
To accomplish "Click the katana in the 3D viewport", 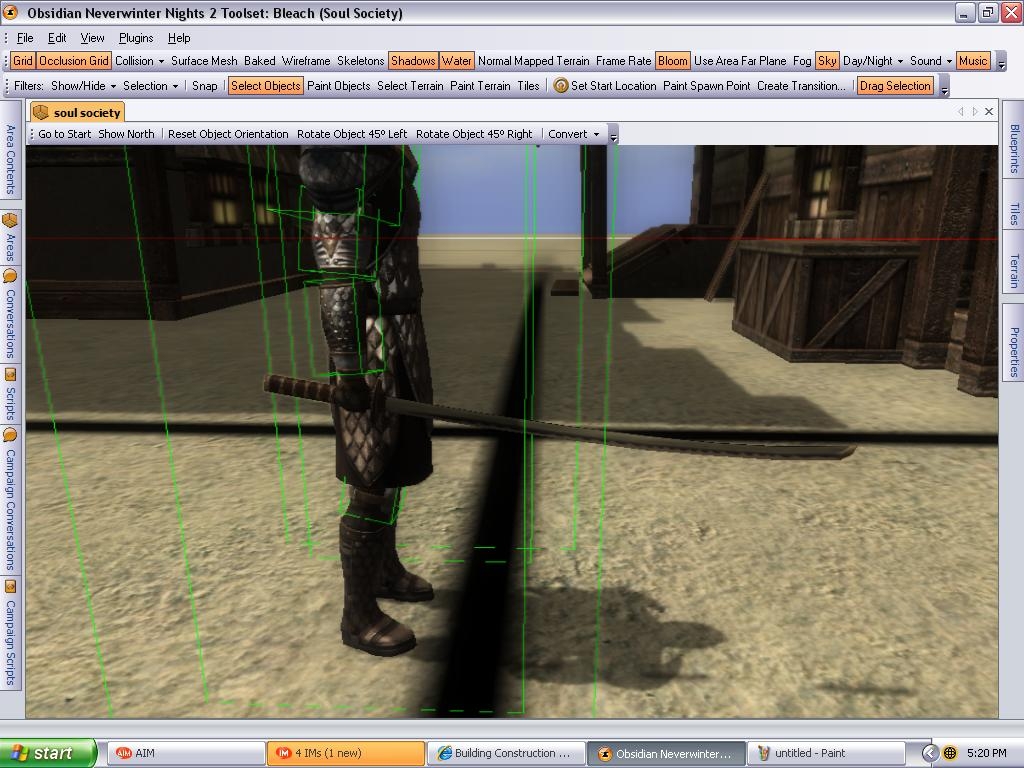I will pyautogui.click(x=600, y=425).
